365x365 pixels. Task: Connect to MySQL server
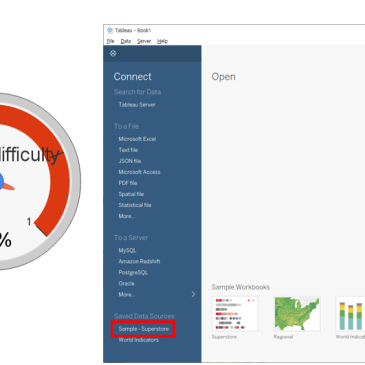tap(127, 250)
